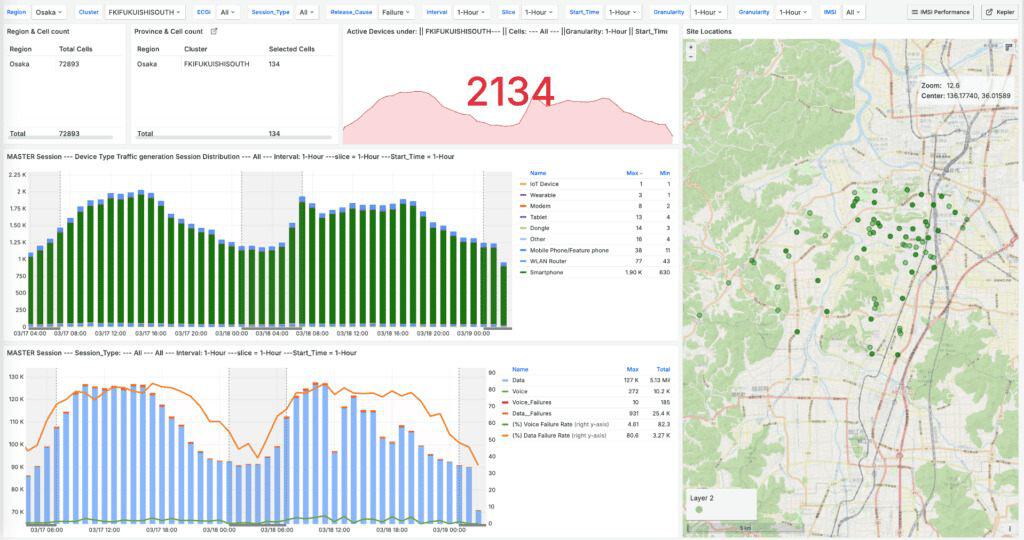Toggle the IoT Device series in legend
Viewport: 1024px width, 540px height.
point(543,184)
